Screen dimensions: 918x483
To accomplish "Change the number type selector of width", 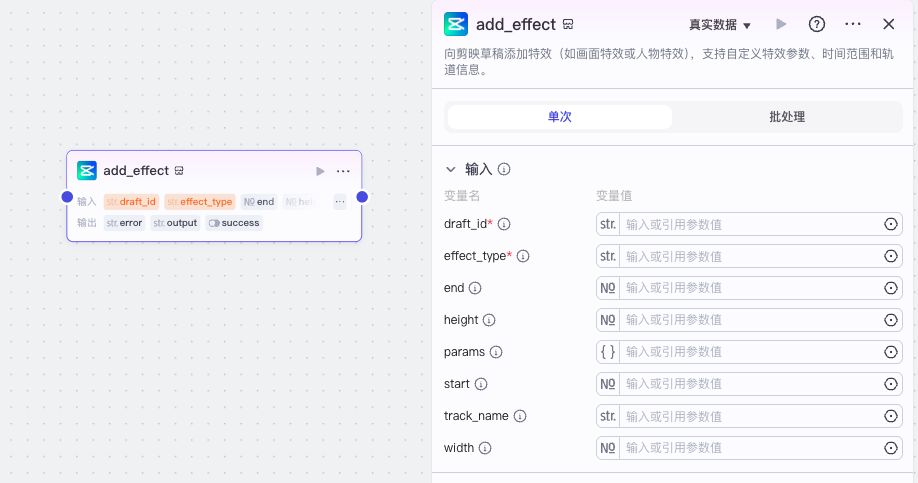I will pos(608,448).
